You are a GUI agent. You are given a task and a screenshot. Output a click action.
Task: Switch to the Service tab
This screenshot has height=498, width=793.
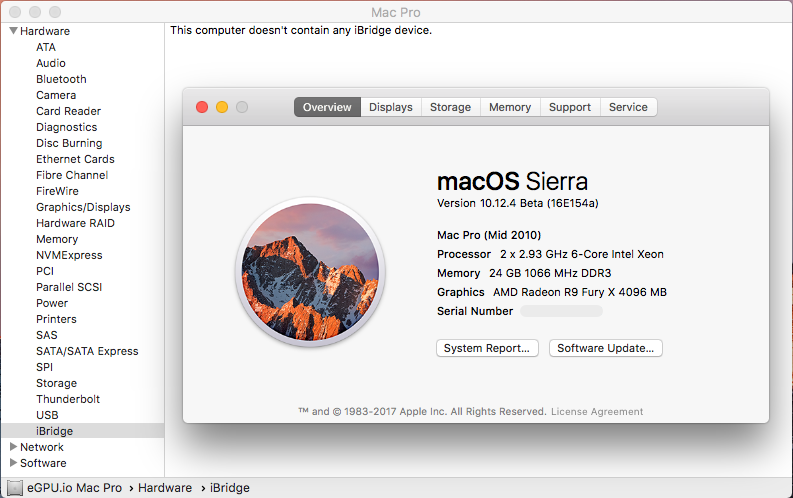coord(628,107)
